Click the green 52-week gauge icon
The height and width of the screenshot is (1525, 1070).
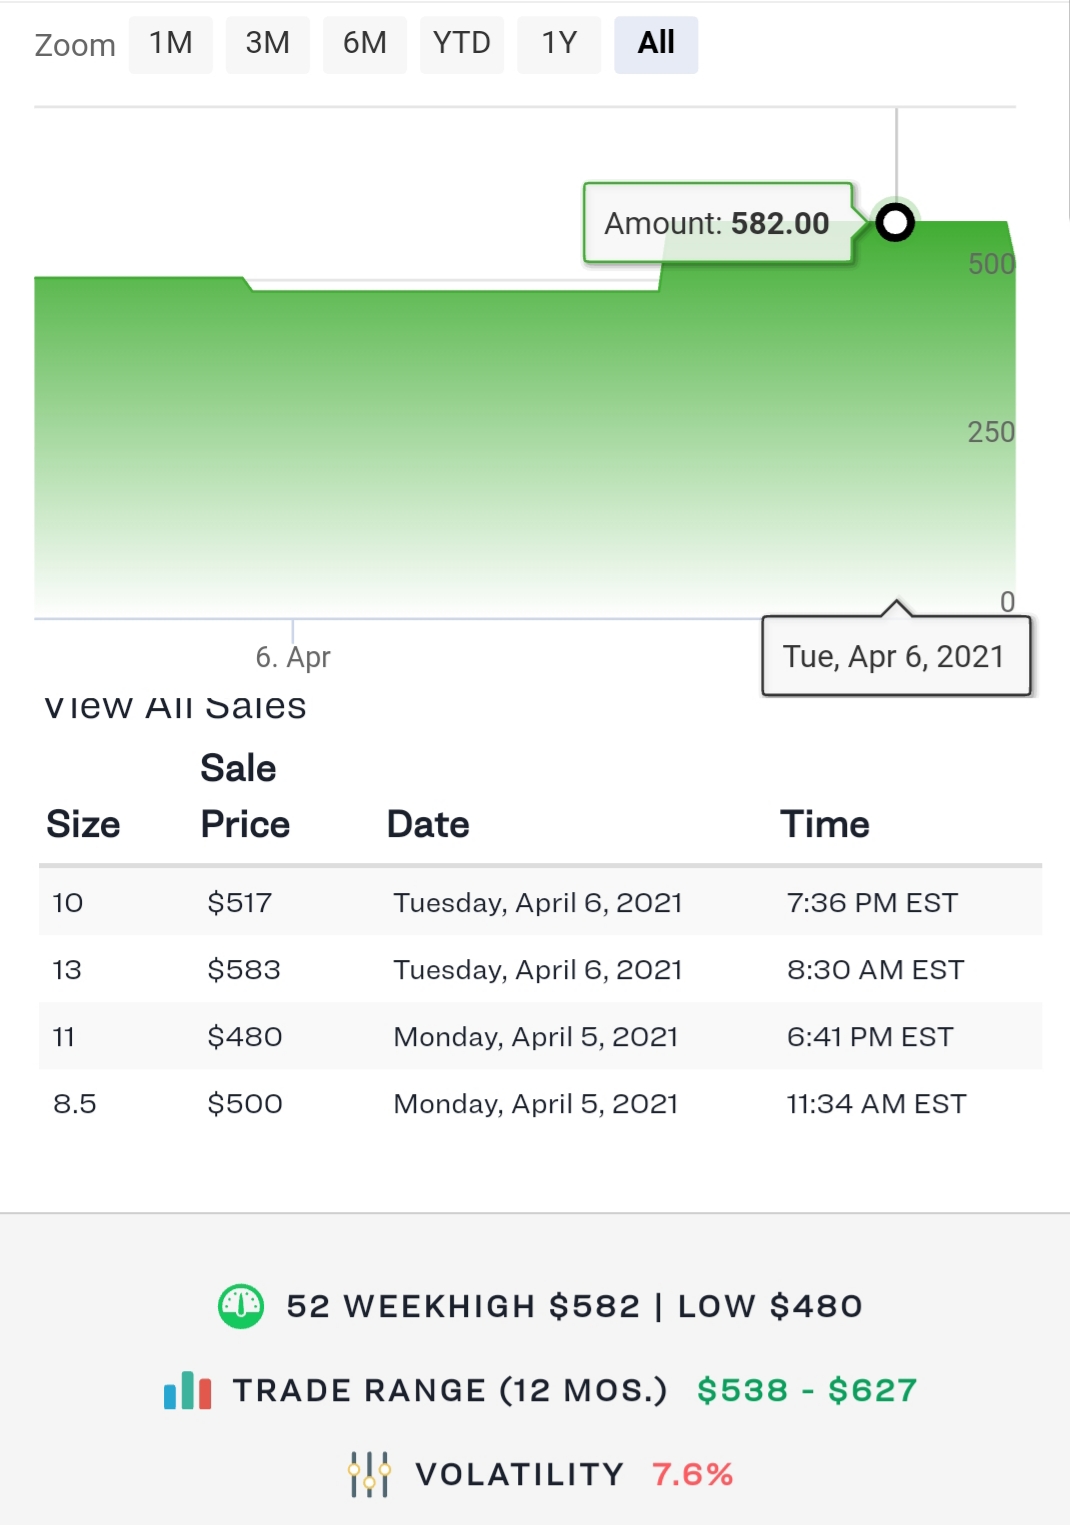(x=241, y=1306)
